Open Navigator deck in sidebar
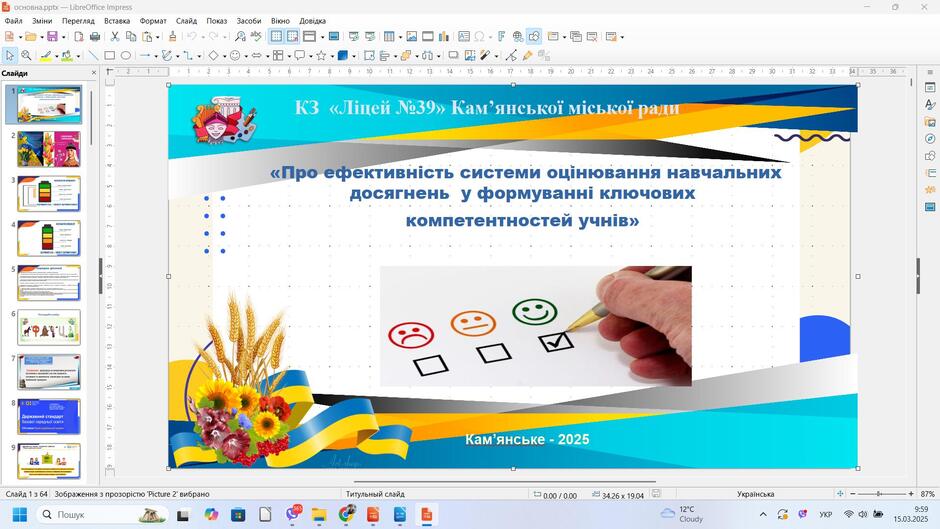The image size is (940, 529). click(x=930, y=139)
